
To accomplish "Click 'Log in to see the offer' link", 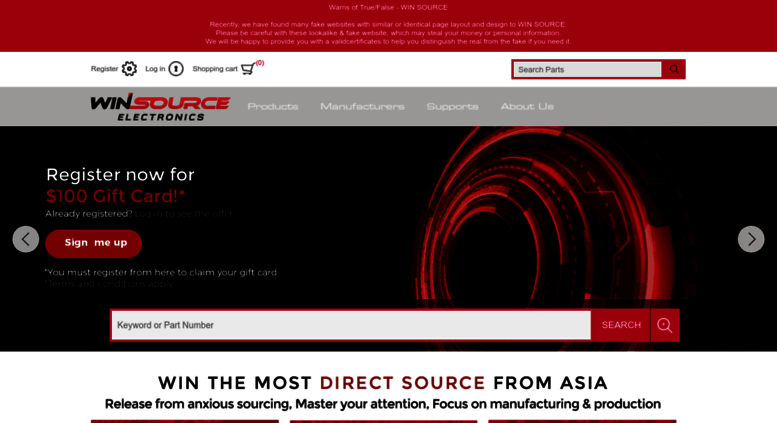I will [x=184, y=214].
